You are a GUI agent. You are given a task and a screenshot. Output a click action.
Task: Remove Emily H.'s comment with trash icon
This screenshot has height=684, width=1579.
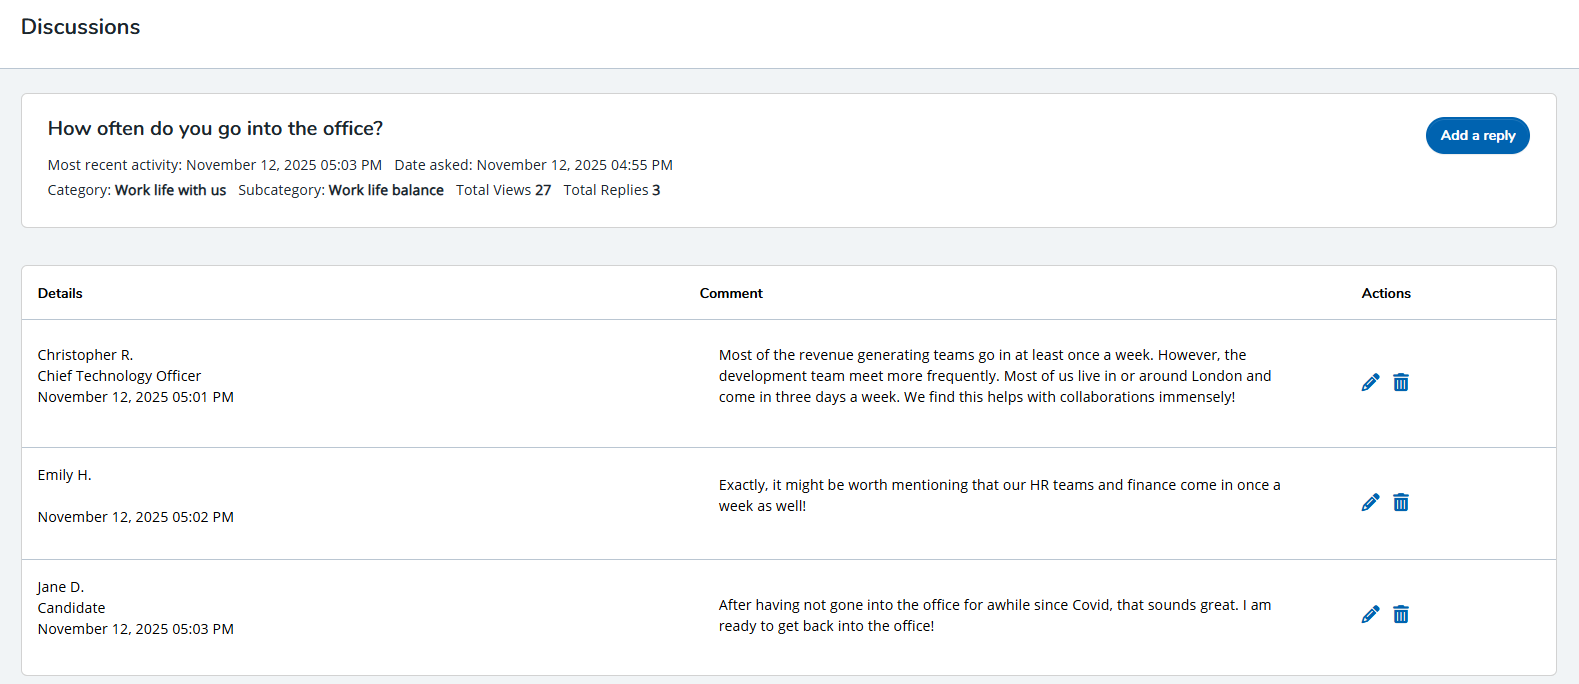tap(1401, 502)
